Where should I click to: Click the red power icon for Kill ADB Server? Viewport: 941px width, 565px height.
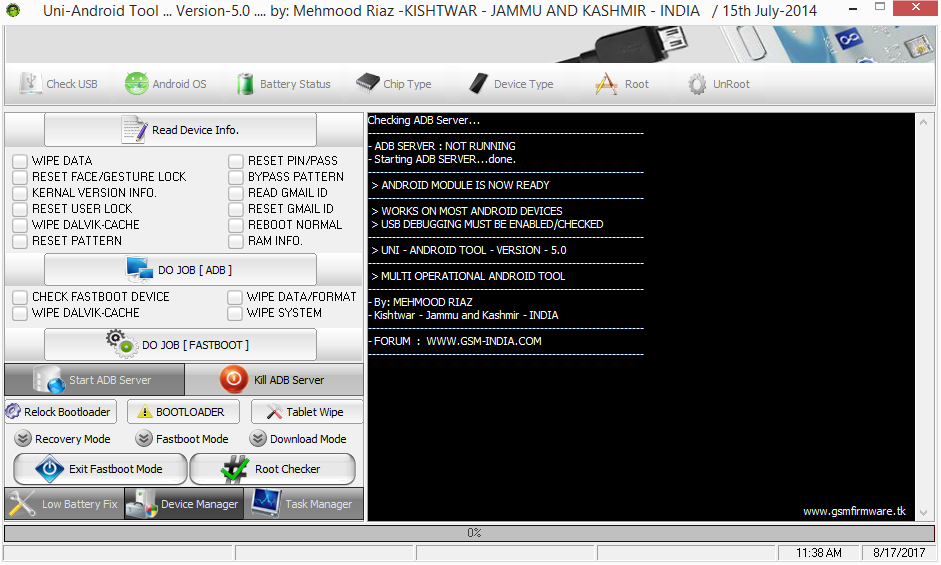tap(233, 379)
